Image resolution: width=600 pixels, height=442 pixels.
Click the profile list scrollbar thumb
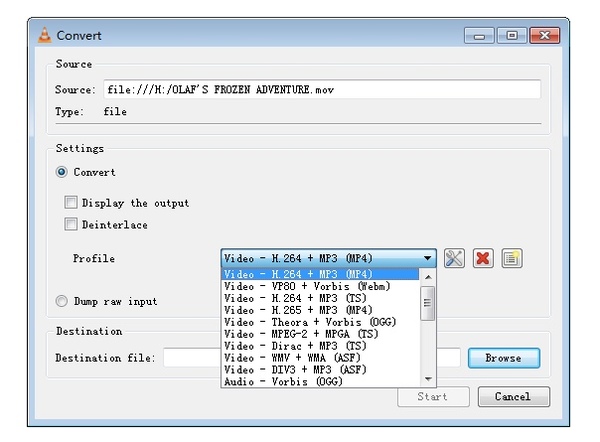(x=427, y=303)
